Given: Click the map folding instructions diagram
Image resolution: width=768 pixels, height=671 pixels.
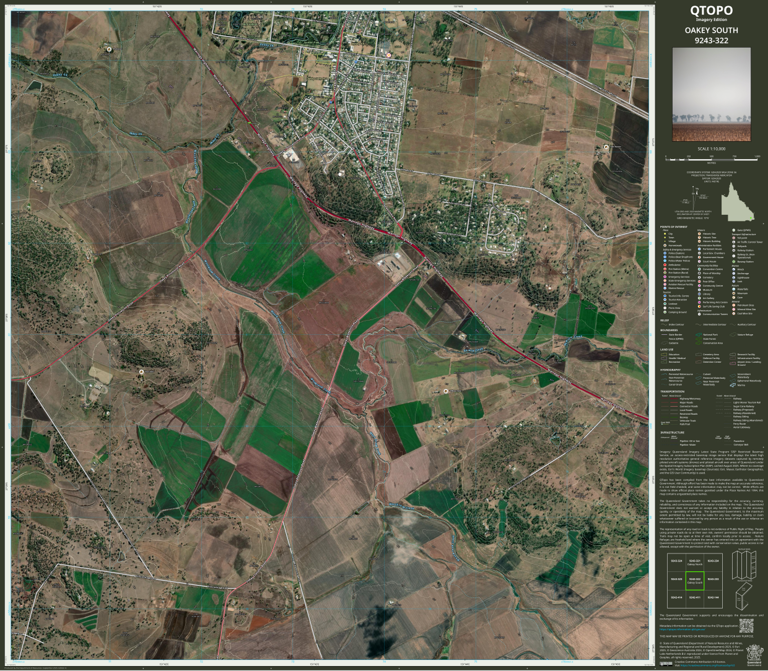Looking at the screenshot, I should point(744,579).
